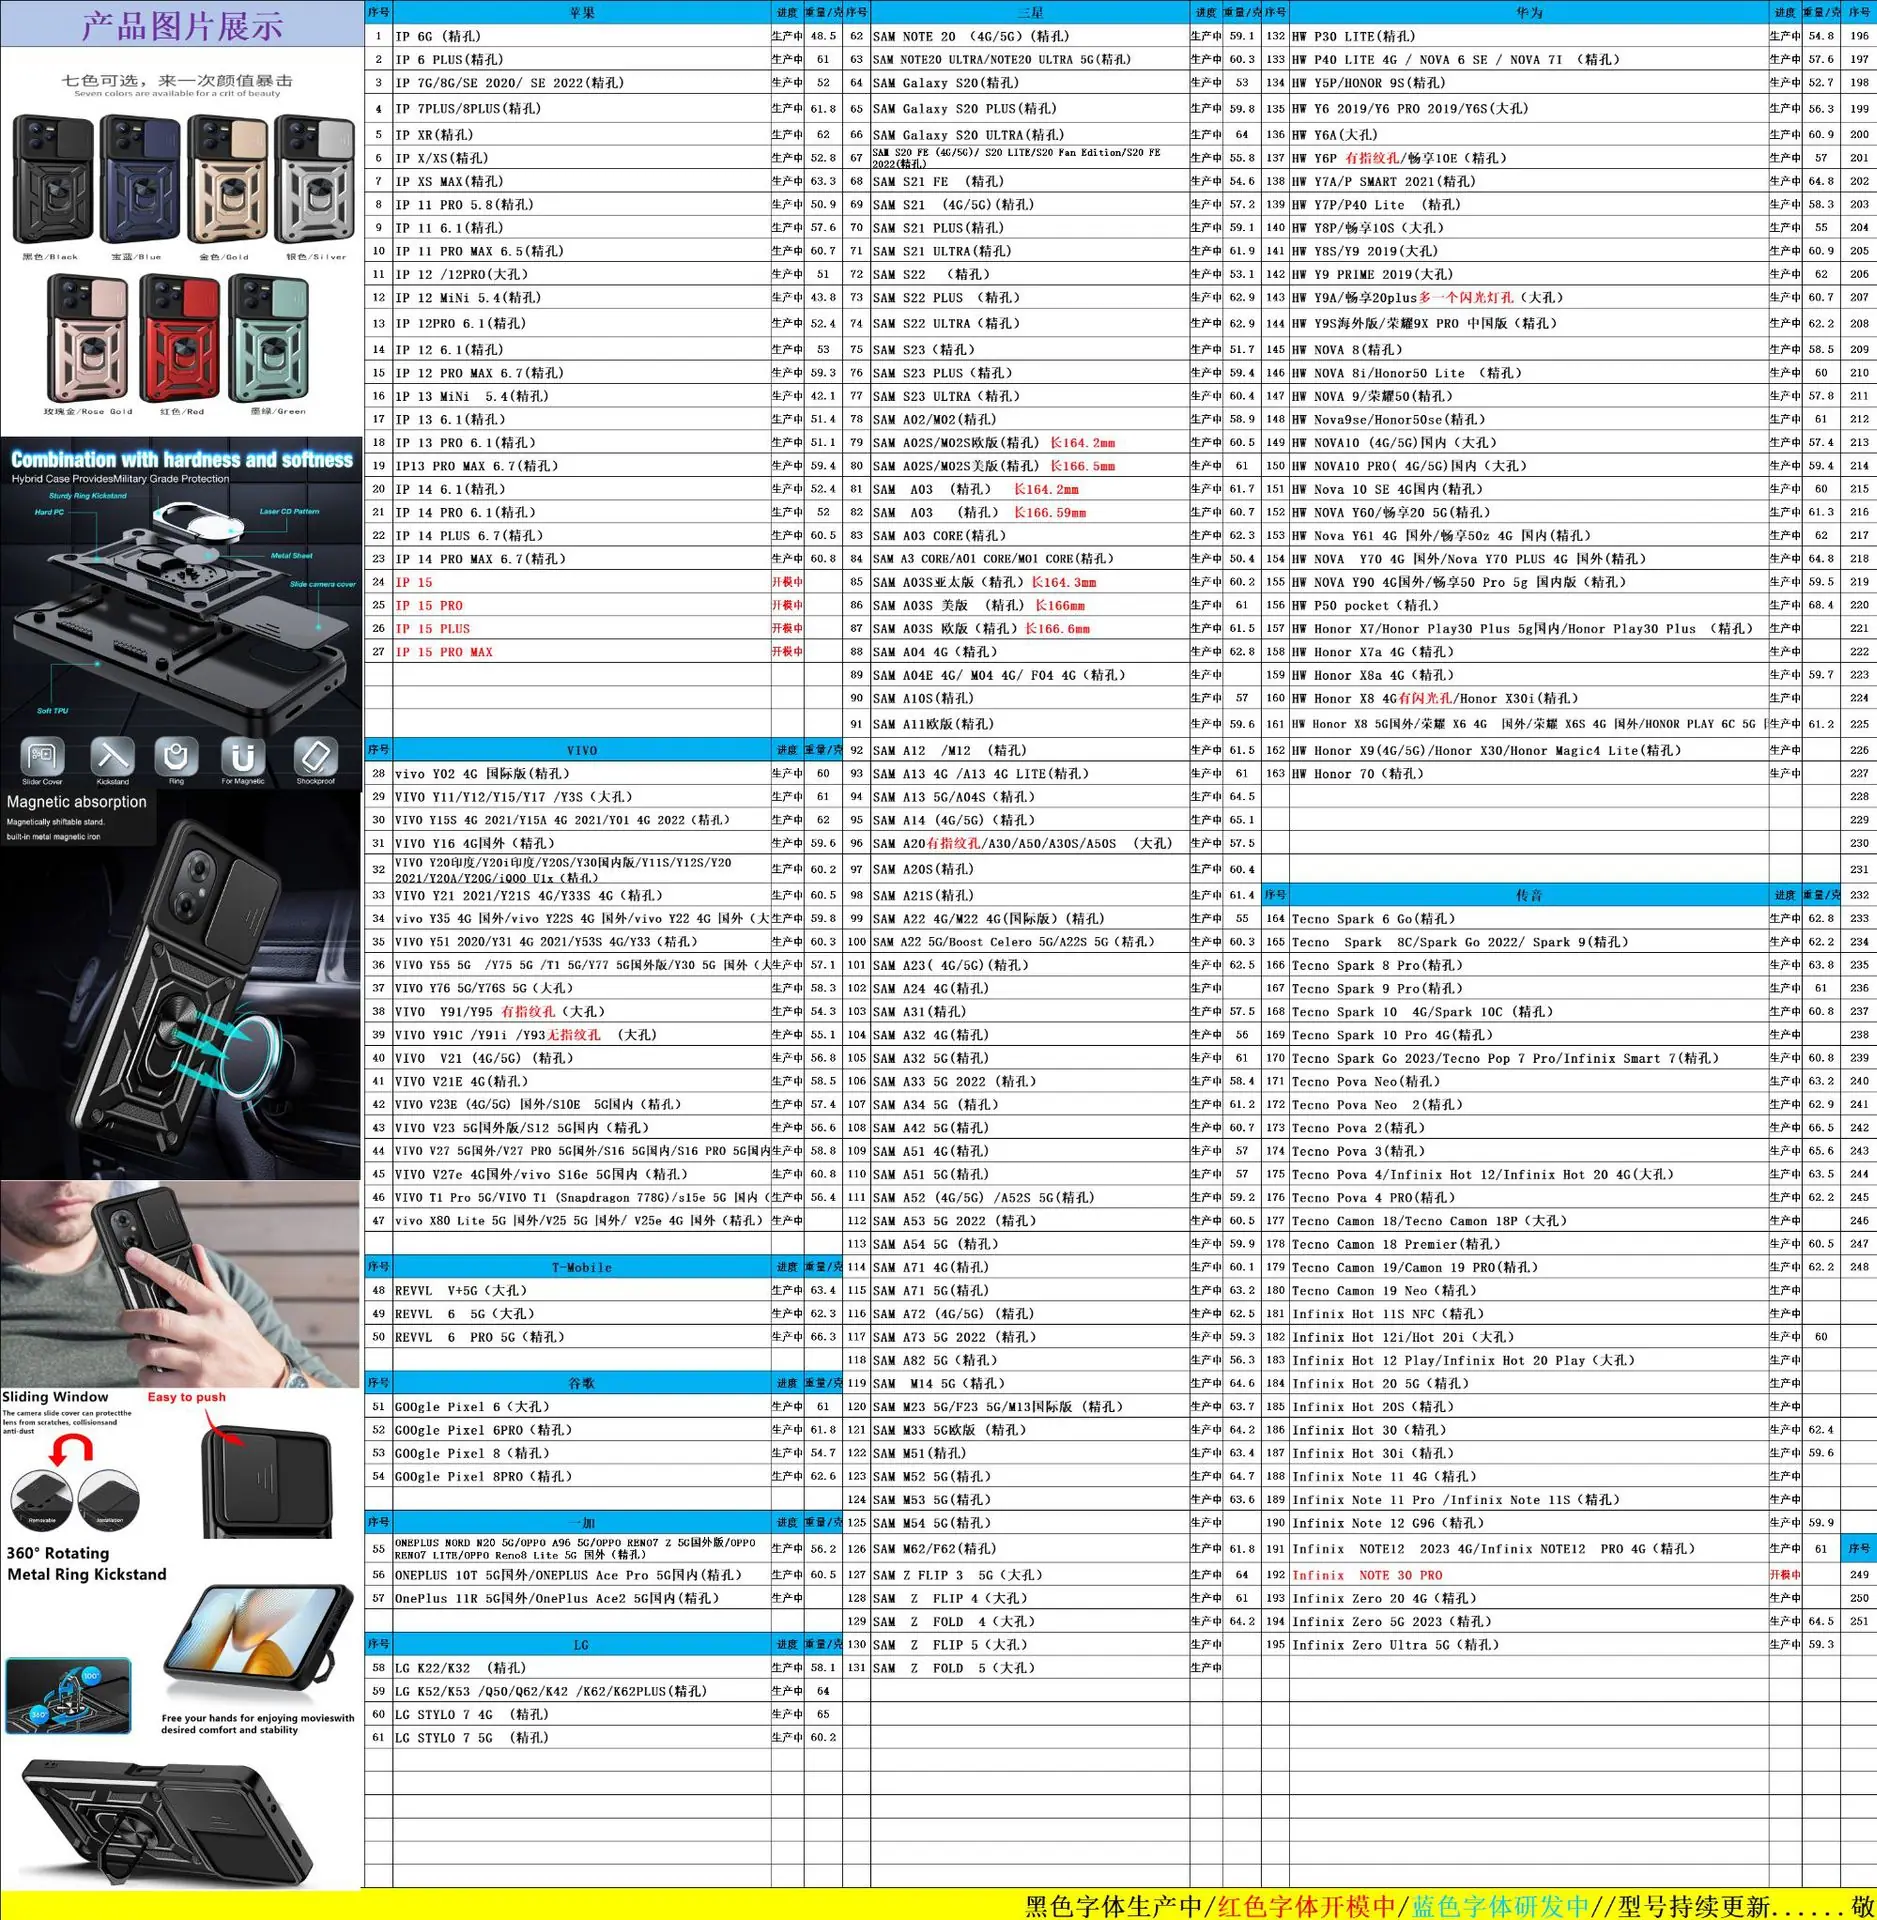Click the For Magnetic feature icon
Image resolution: width=1877 pixels, height=1920 pixels.
[x=243, y=756]
